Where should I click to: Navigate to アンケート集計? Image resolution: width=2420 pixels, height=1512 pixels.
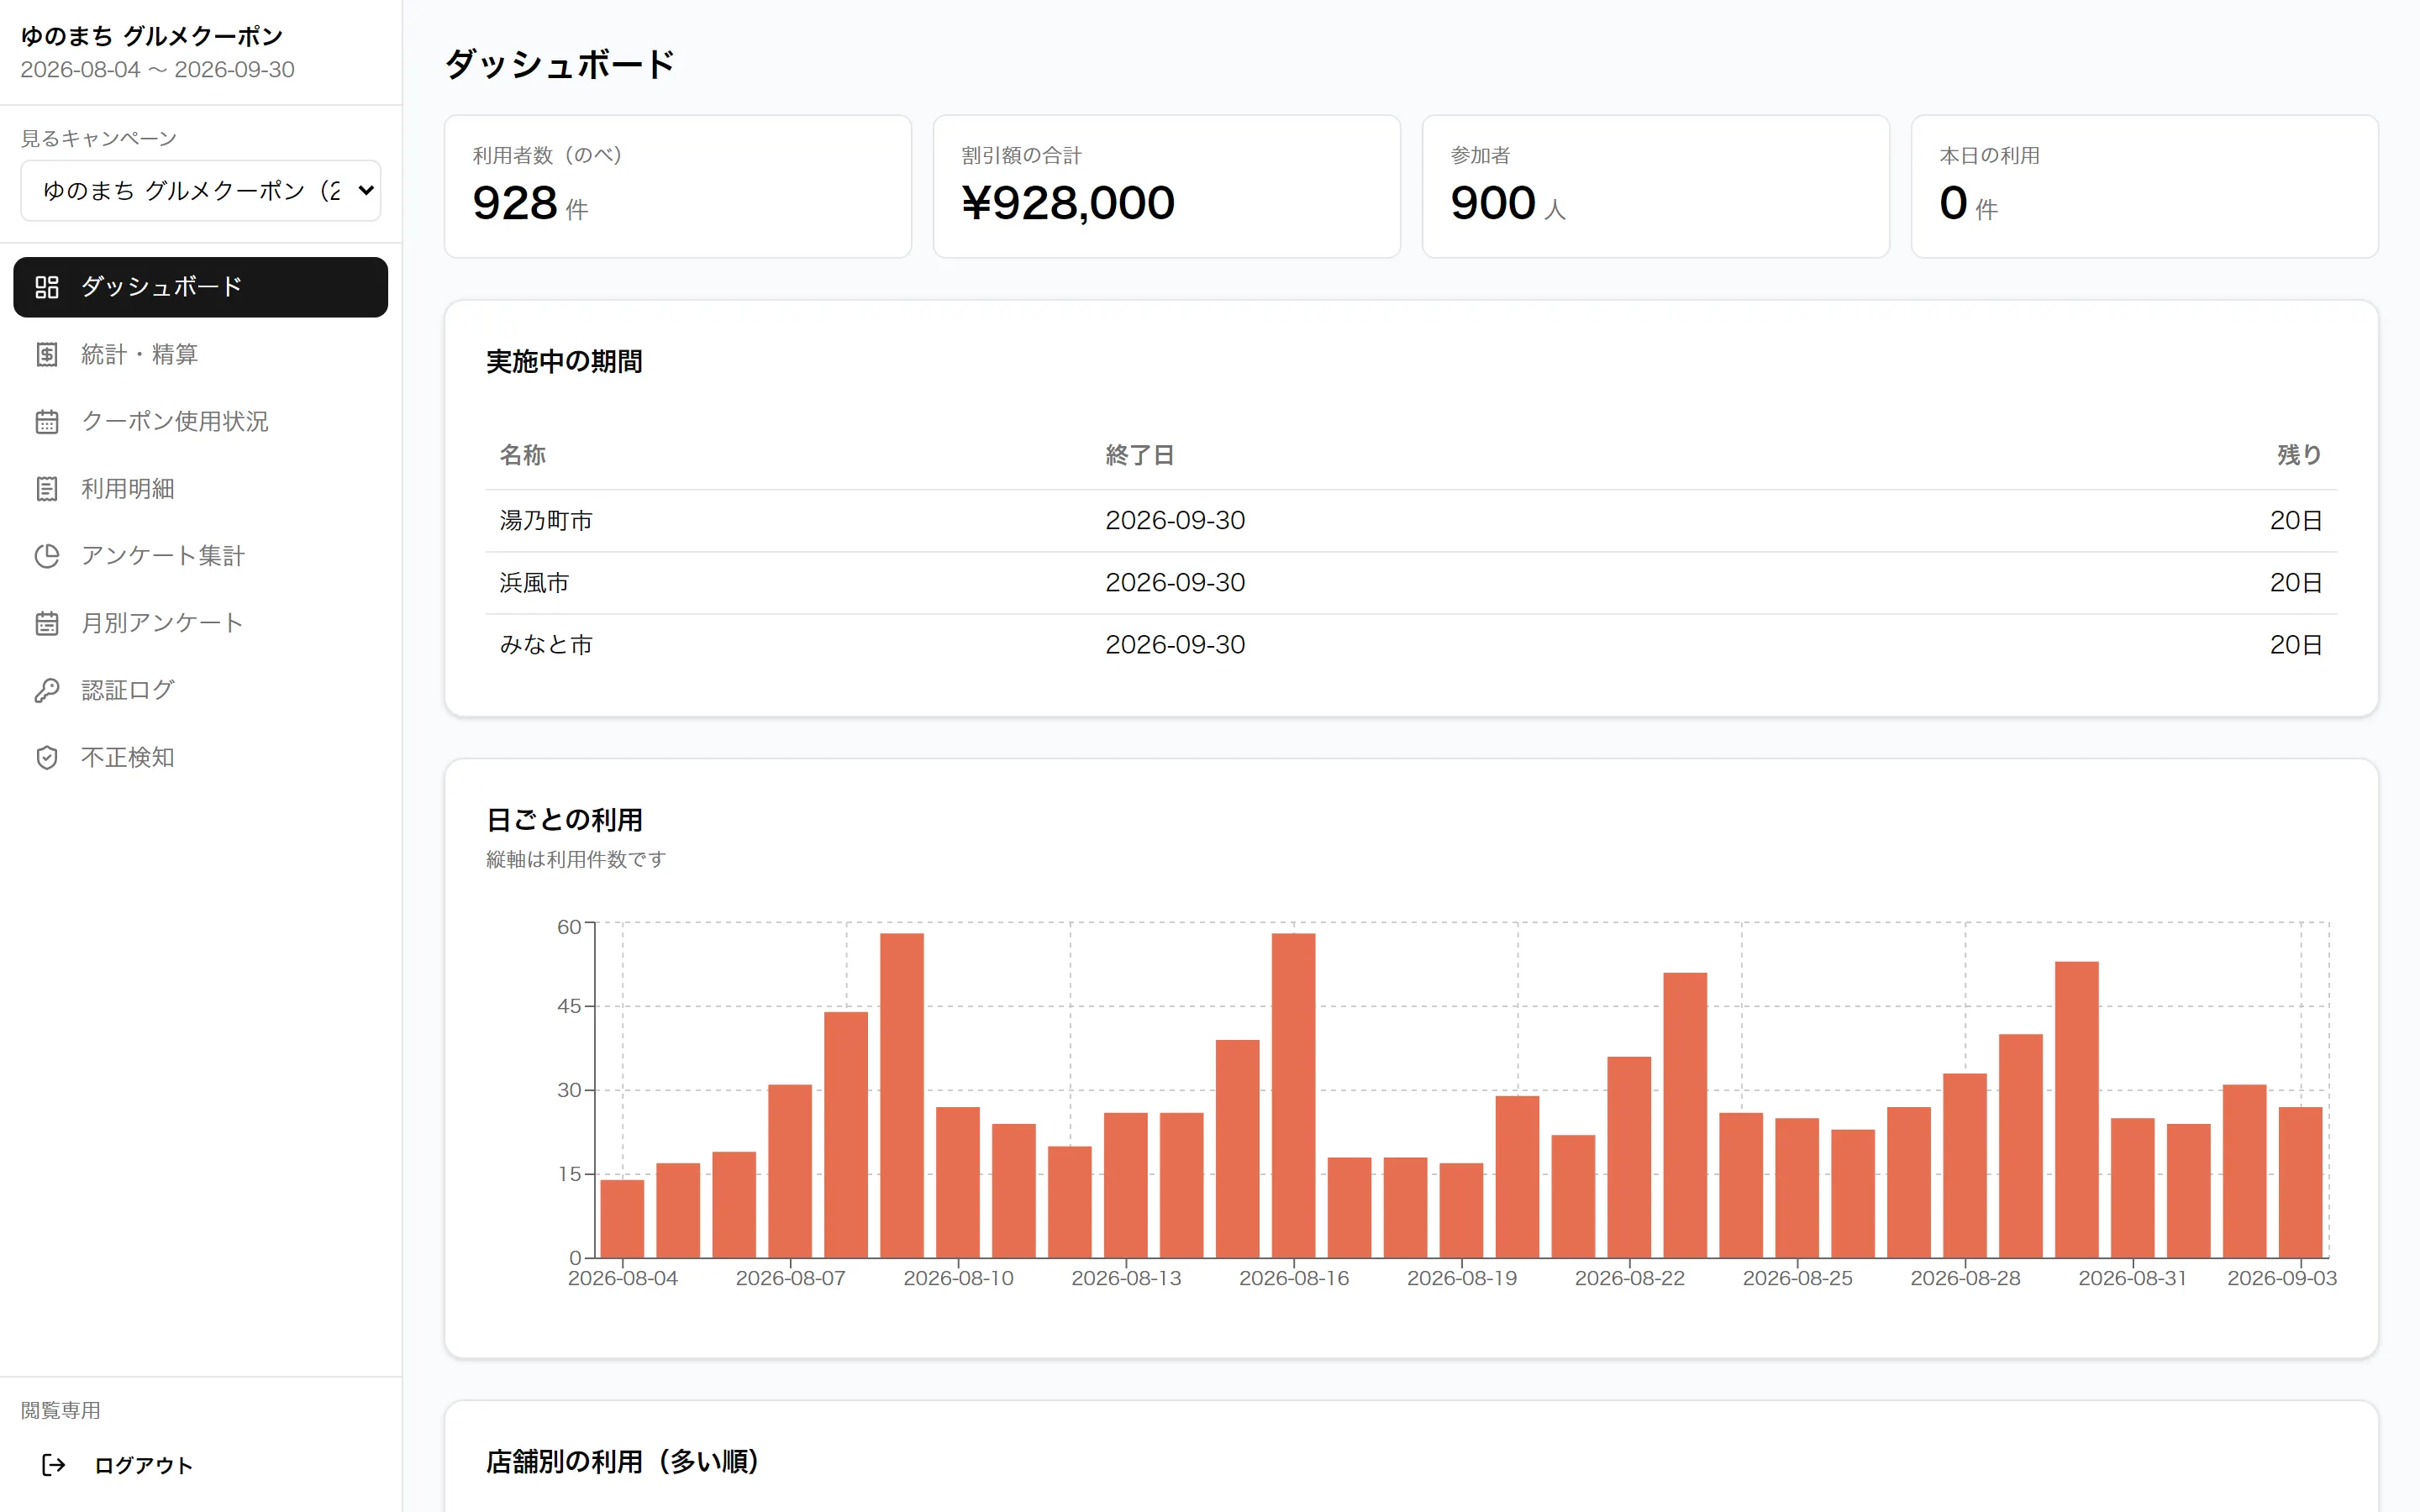click(x=201, y=555)
